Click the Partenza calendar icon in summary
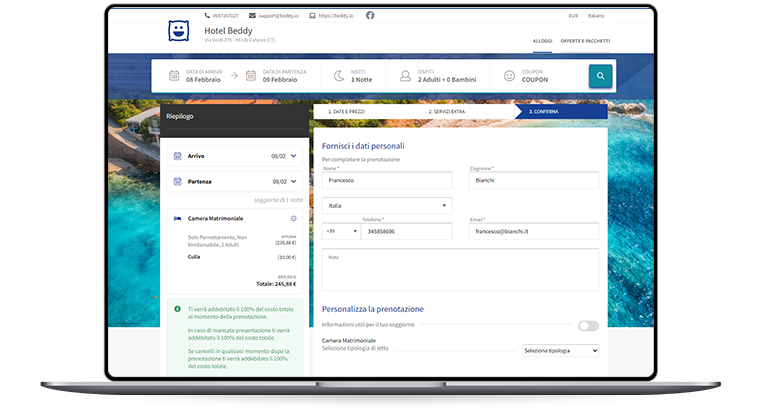The image size is (760, 410). [177, 182]
